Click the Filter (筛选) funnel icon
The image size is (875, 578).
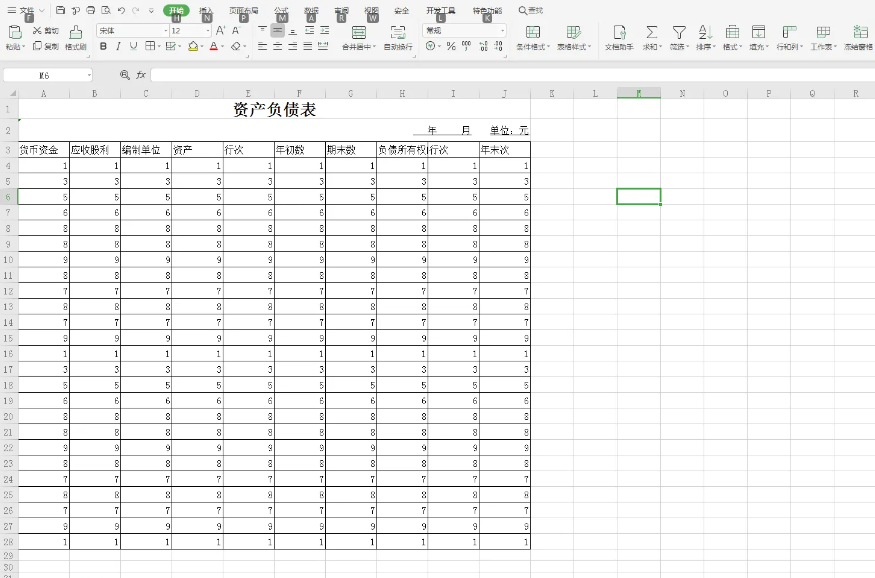point(679,33)
